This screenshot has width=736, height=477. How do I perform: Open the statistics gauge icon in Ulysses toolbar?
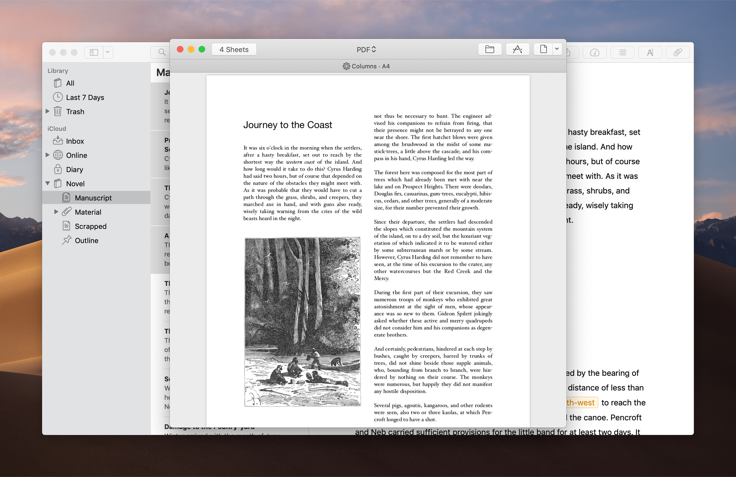(594, 53)
